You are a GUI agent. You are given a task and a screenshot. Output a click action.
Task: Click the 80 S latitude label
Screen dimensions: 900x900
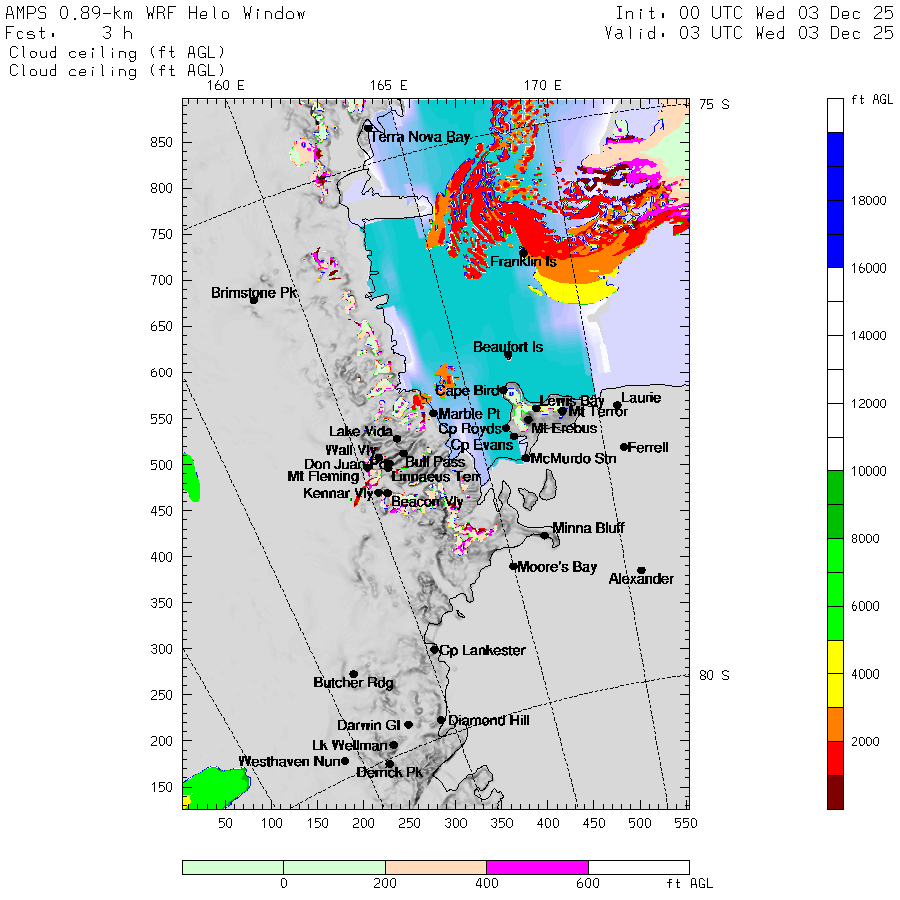(715, 676)
